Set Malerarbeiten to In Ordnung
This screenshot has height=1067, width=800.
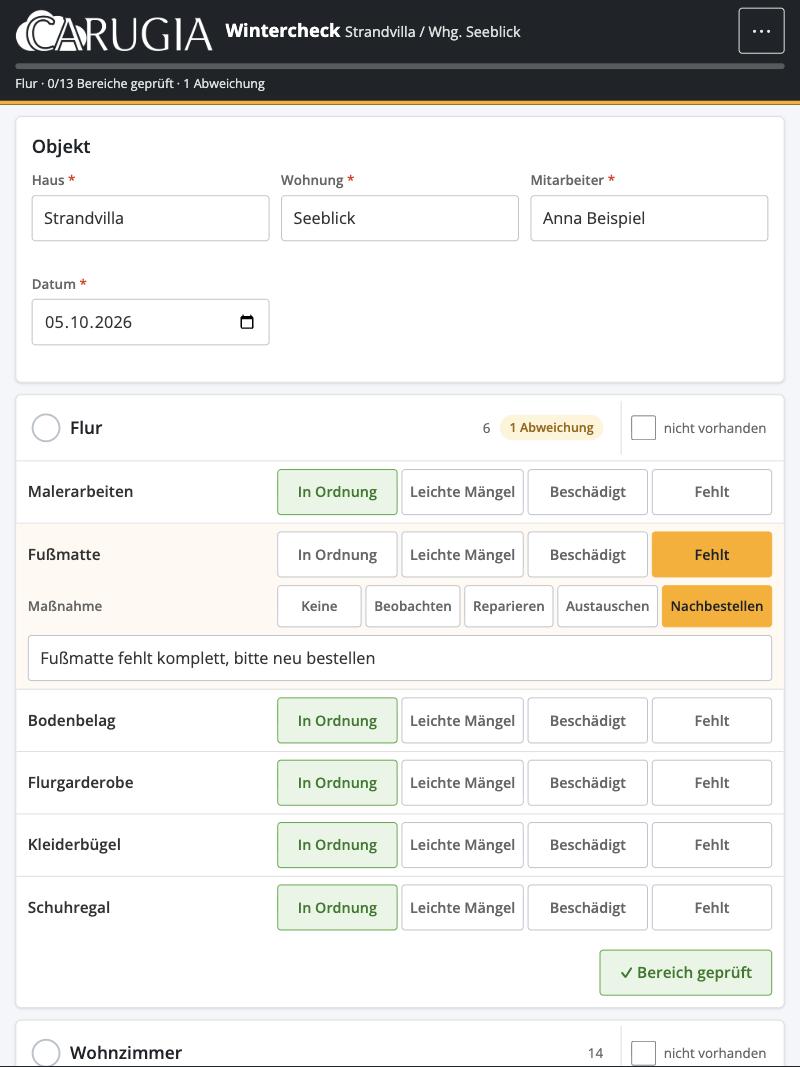pyautogui.click(x=337, y=492)
